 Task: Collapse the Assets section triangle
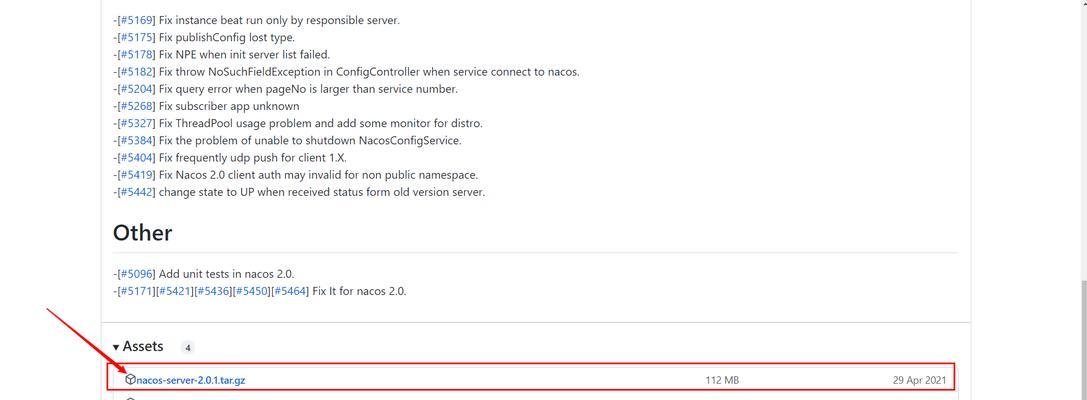(116, 347)
